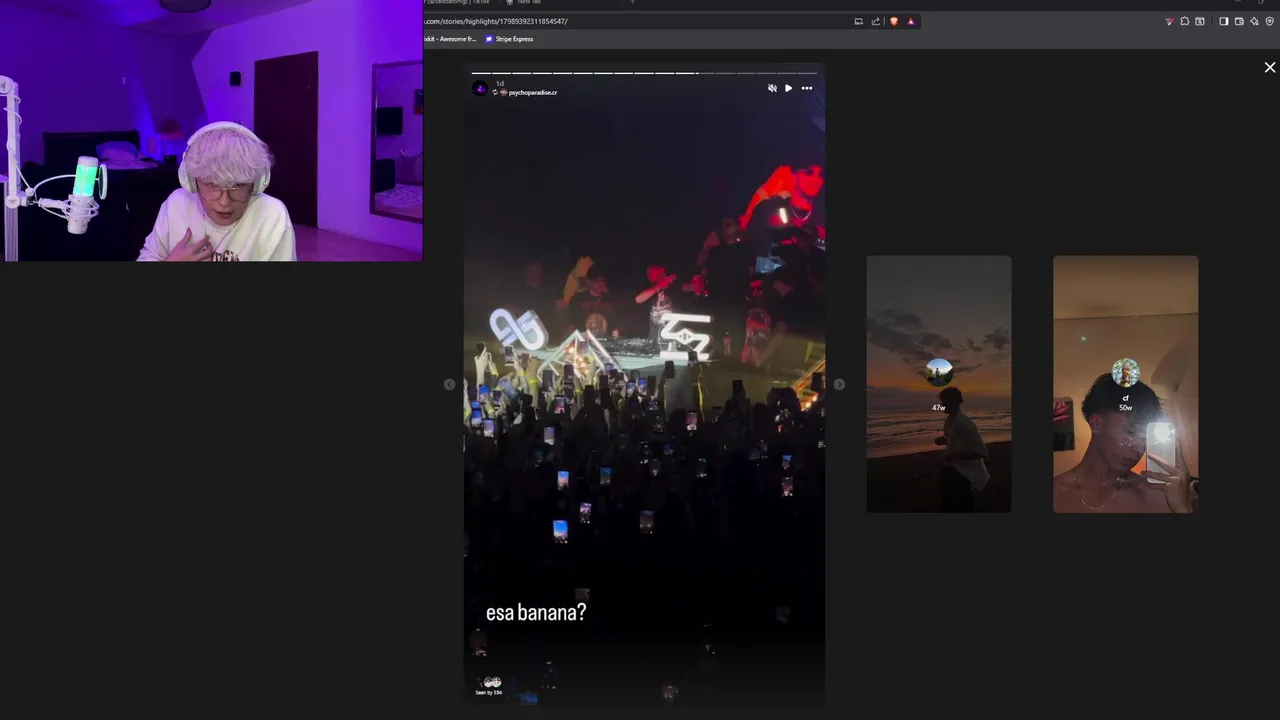Viewport: 1280px width, 720px height.
Task: Click the story progress bar segments
Action: tap(644, 73)
